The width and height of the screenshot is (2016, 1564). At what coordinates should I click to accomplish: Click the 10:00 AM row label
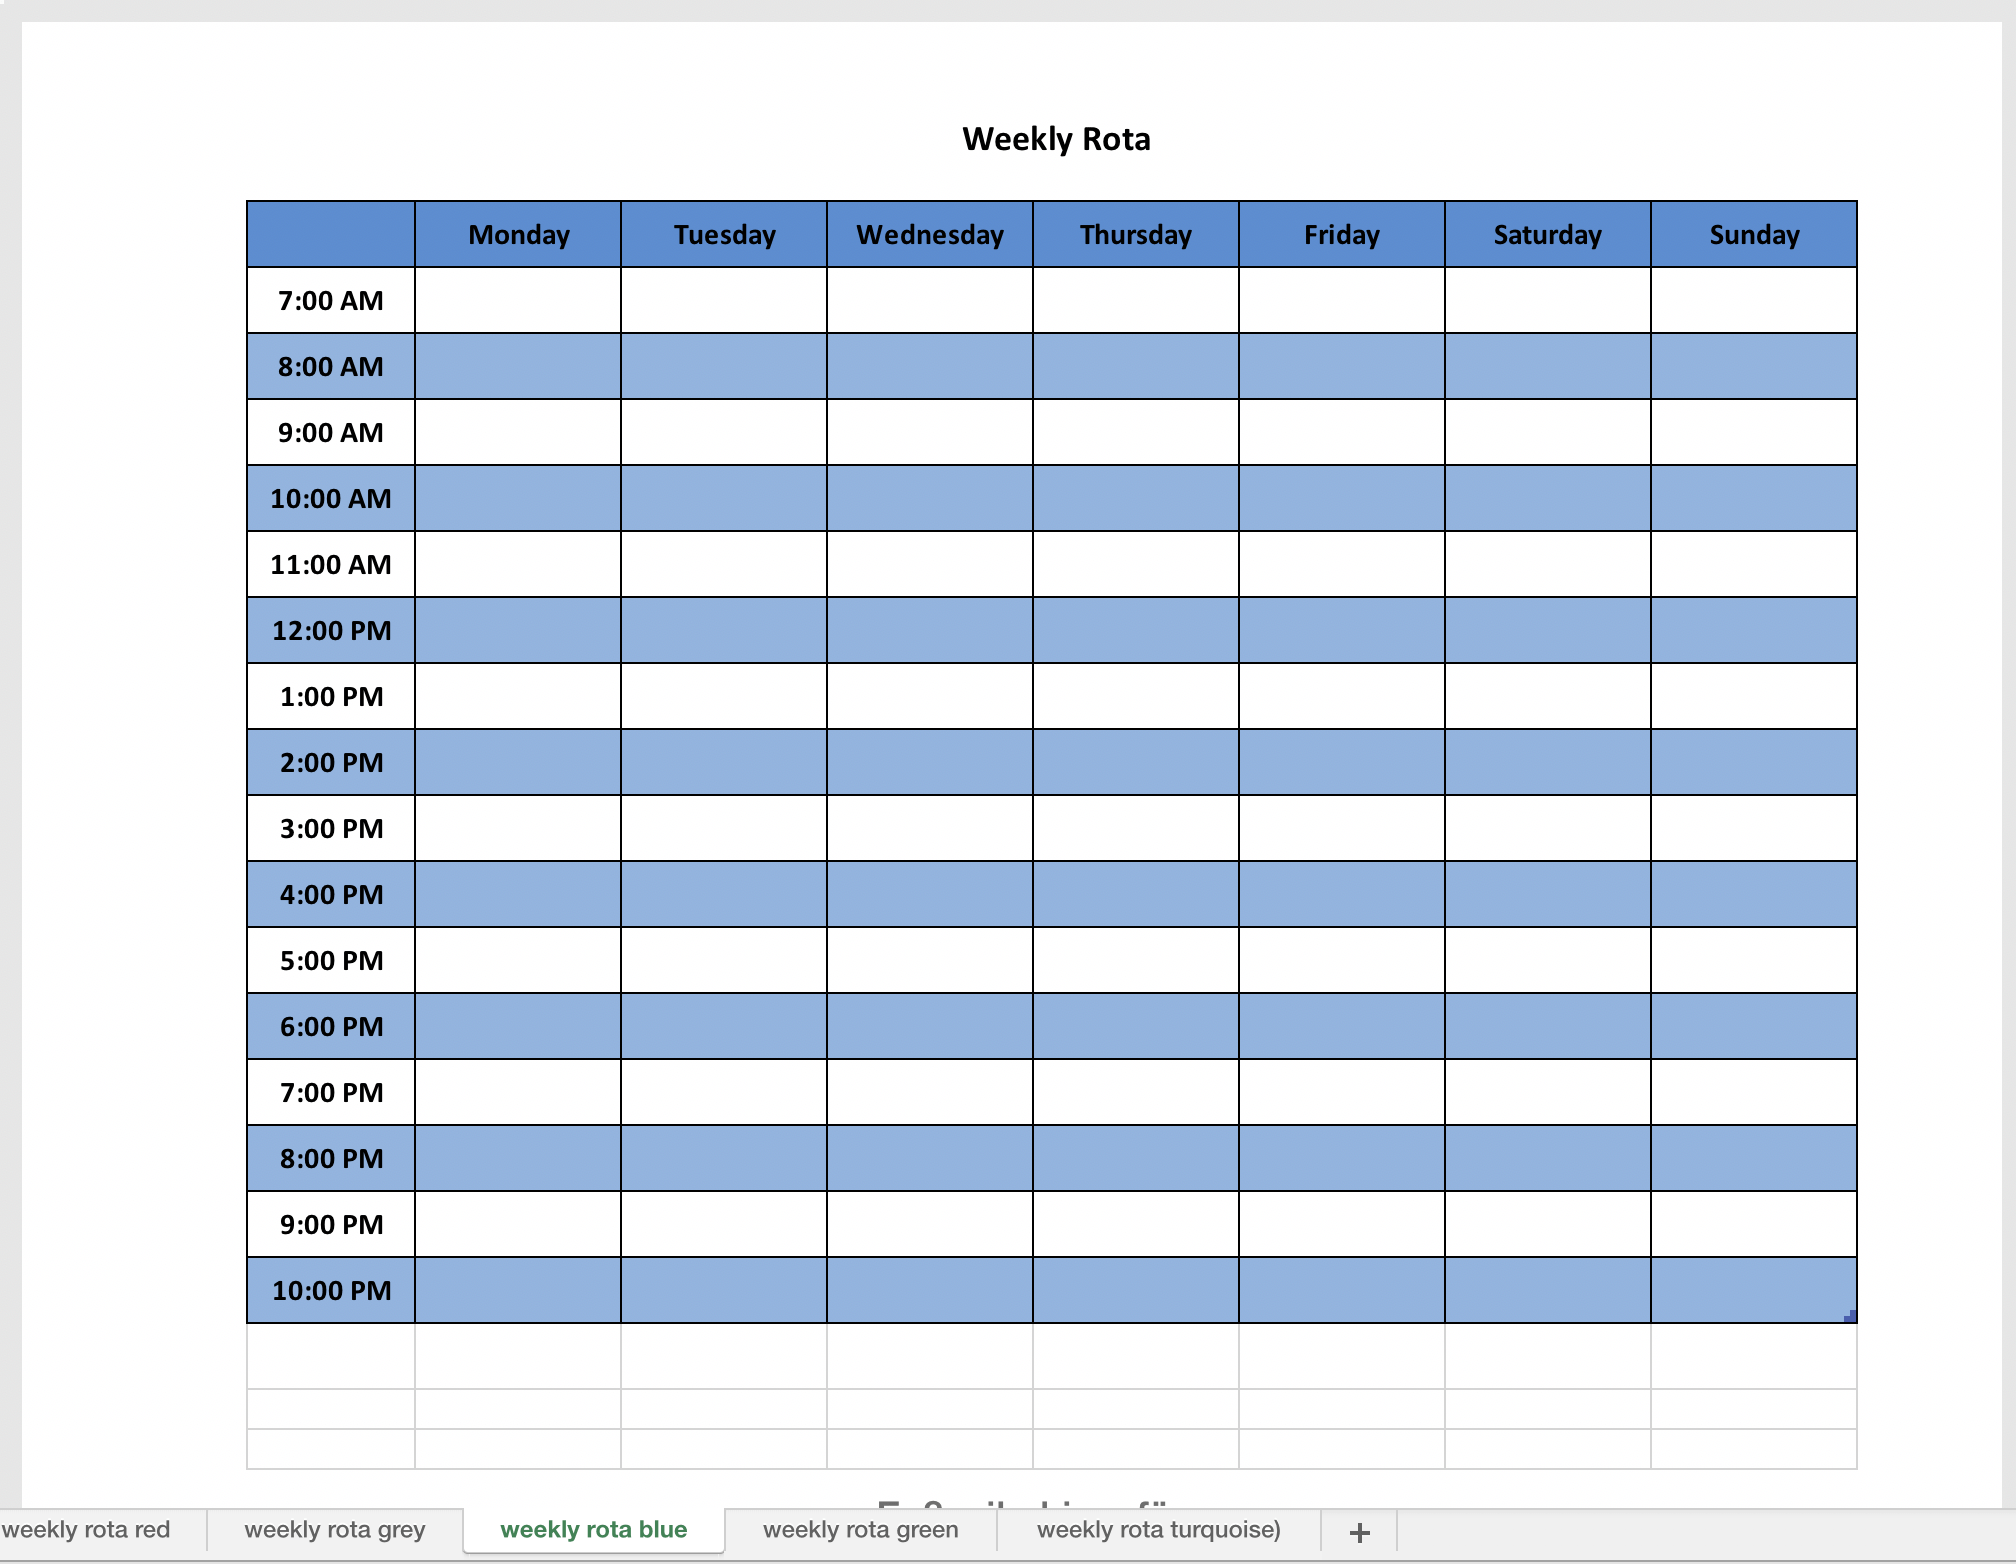pos(331,498)
